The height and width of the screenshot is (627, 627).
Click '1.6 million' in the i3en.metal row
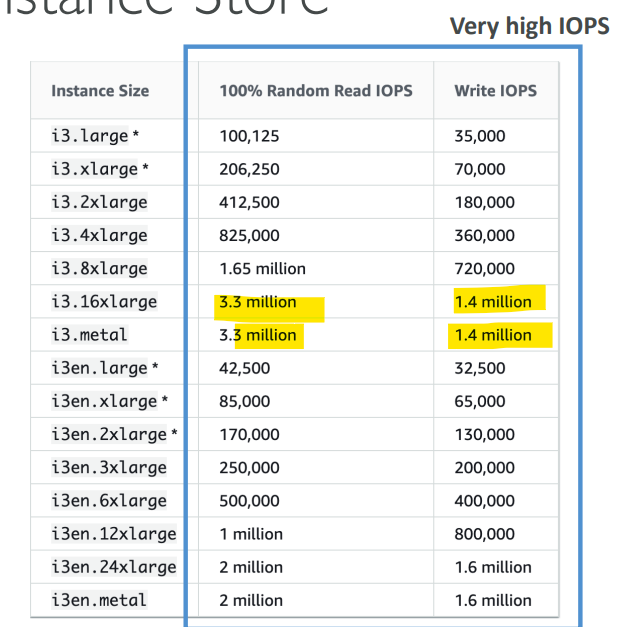pyautogui.click(x=493, y=601)
